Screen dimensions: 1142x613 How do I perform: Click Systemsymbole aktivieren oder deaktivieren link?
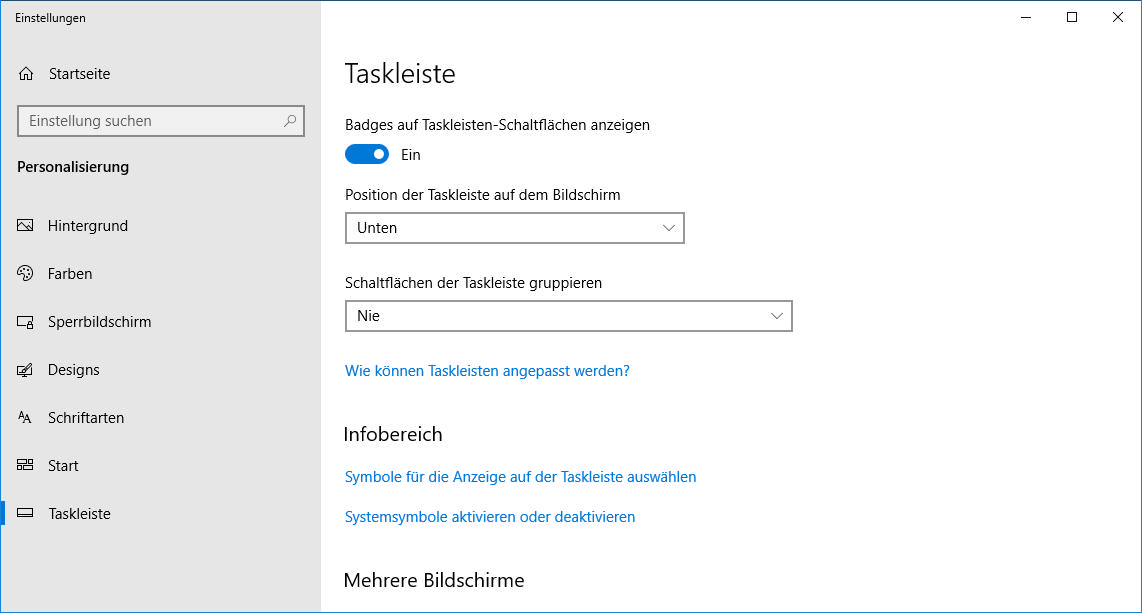click(489, 517)
